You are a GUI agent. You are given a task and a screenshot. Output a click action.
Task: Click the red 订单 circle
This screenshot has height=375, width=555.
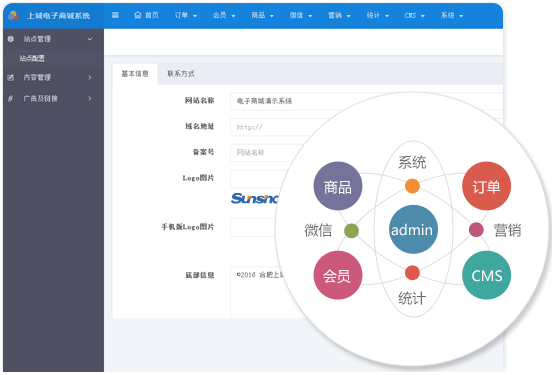click(486, 186)
